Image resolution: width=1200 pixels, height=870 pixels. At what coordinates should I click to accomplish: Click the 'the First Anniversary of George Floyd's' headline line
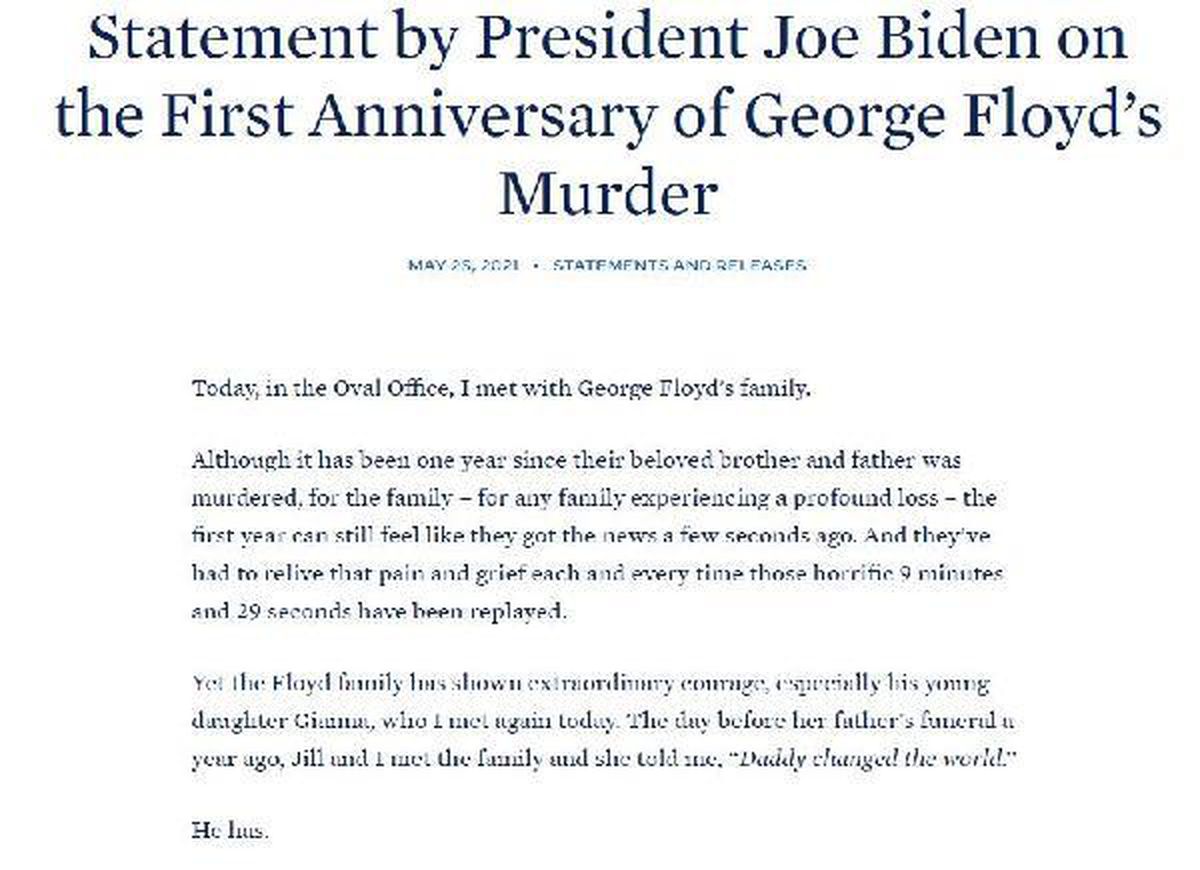[x=607, y=116]
